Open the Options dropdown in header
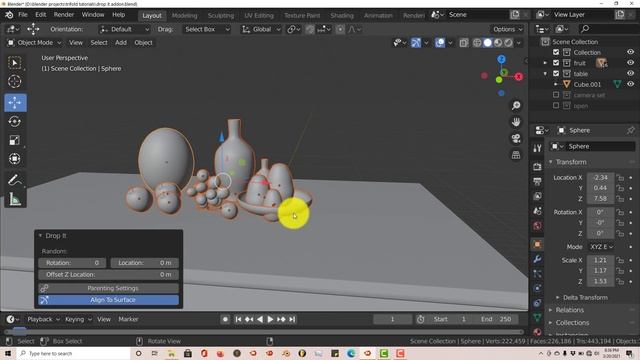This screenshot has width=640, height=360. 507,29
